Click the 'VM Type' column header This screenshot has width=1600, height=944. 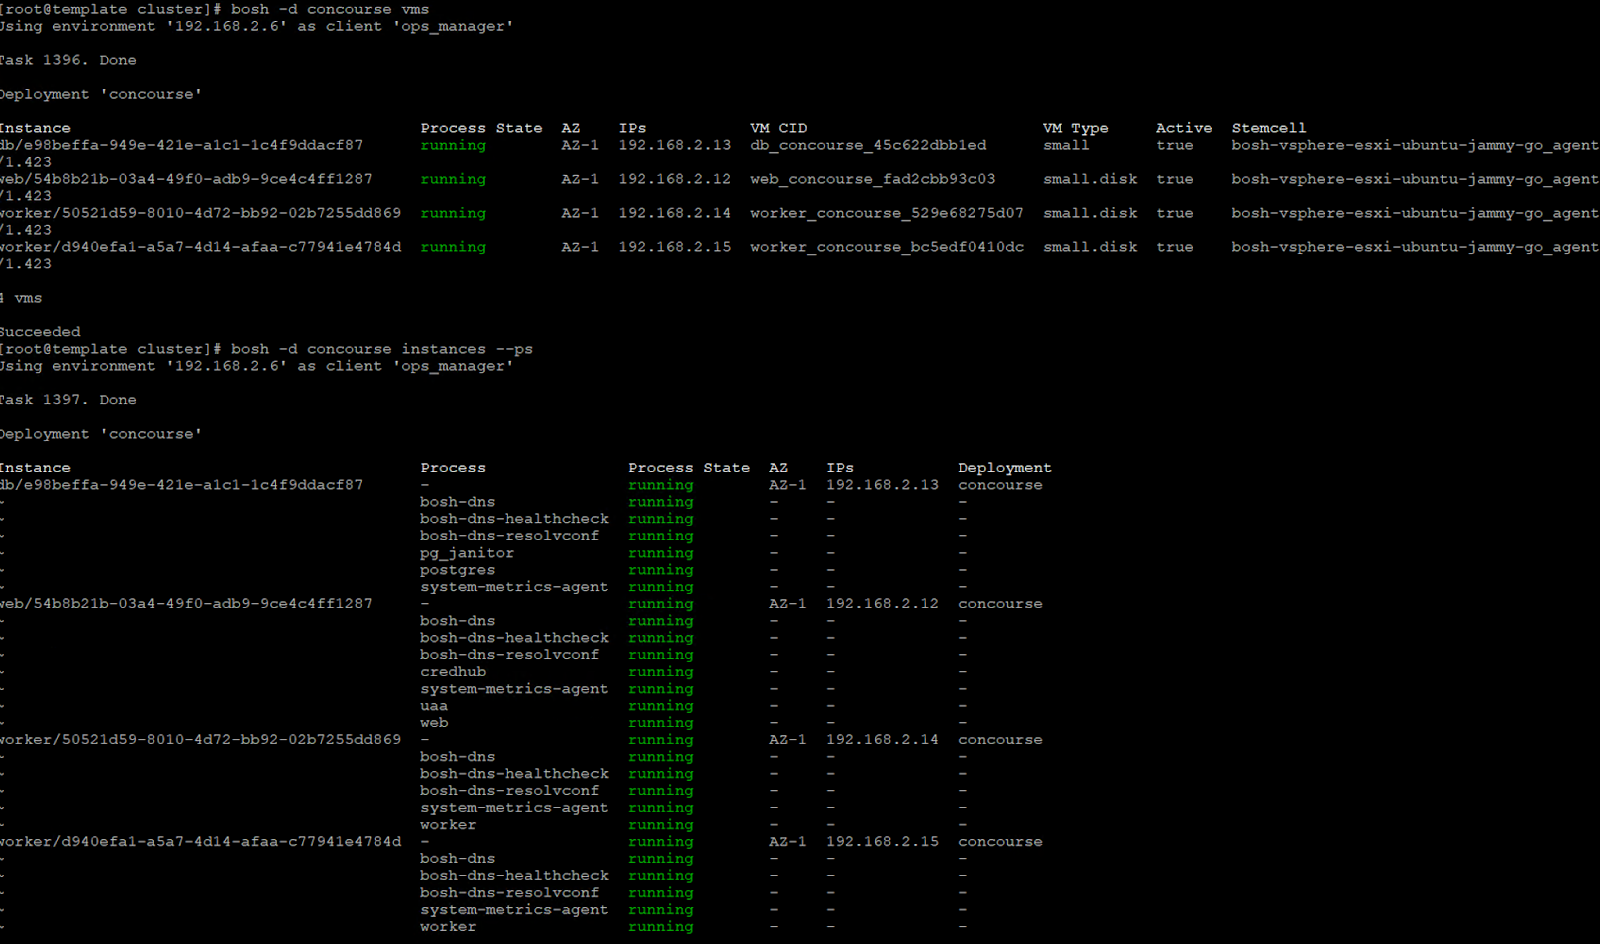(x=1076, y=128)
